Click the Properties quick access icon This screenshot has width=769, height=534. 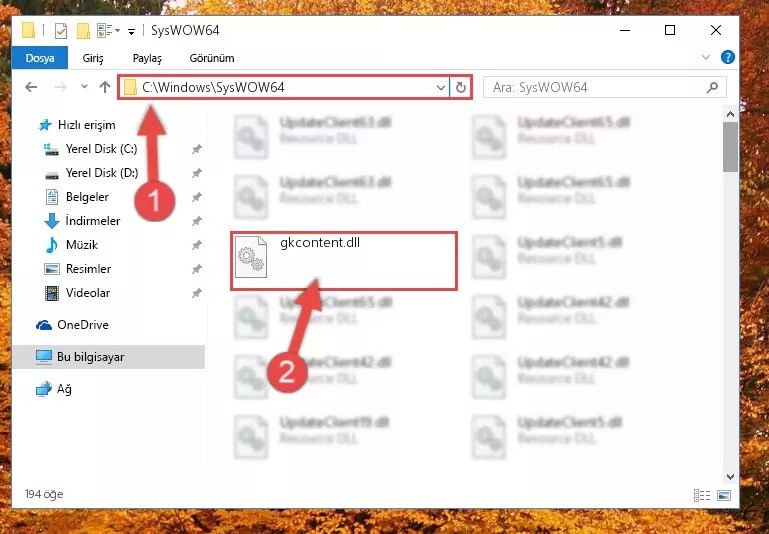[61, 31]
